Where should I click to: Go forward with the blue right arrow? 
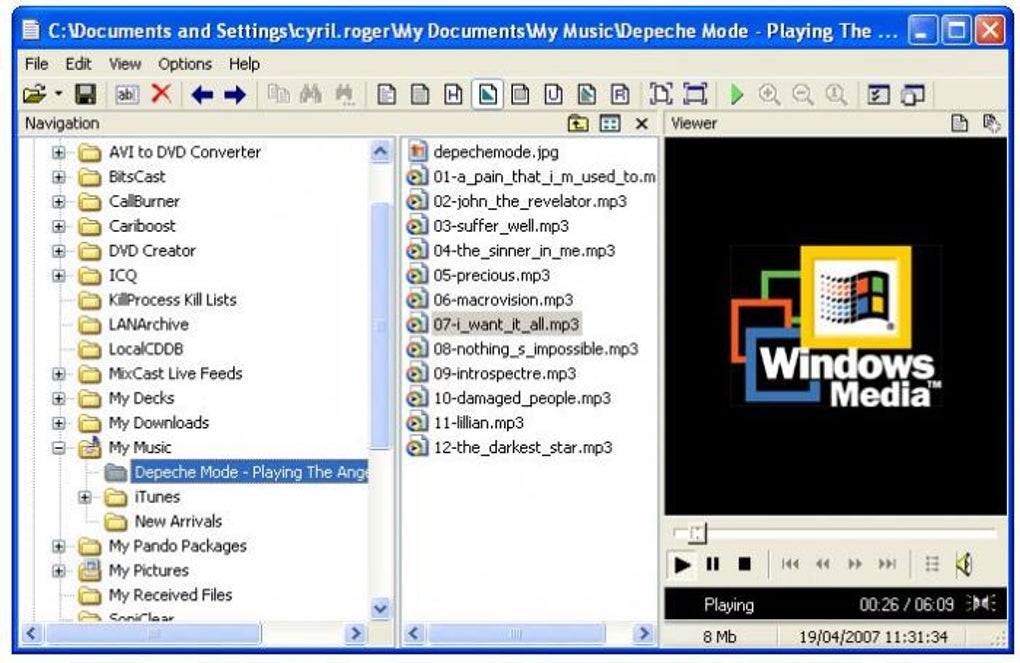(235, 95)
